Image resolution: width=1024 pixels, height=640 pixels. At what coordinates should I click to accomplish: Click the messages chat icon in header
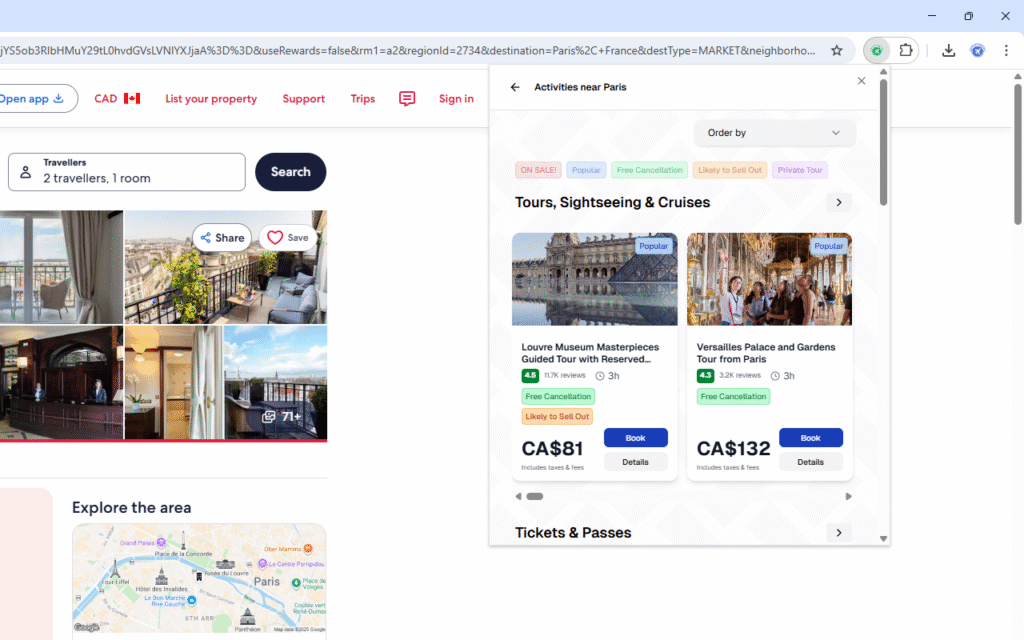(407, 99)
